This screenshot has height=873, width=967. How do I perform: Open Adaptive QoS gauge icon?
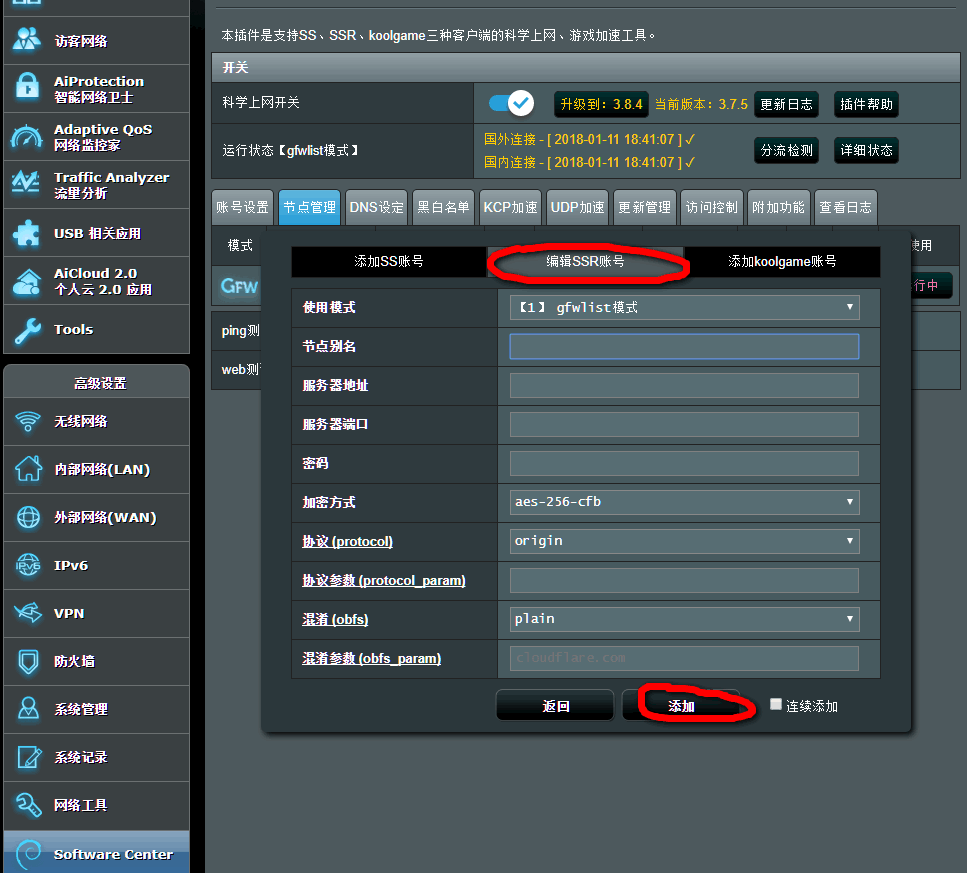(x=26, y=137)
